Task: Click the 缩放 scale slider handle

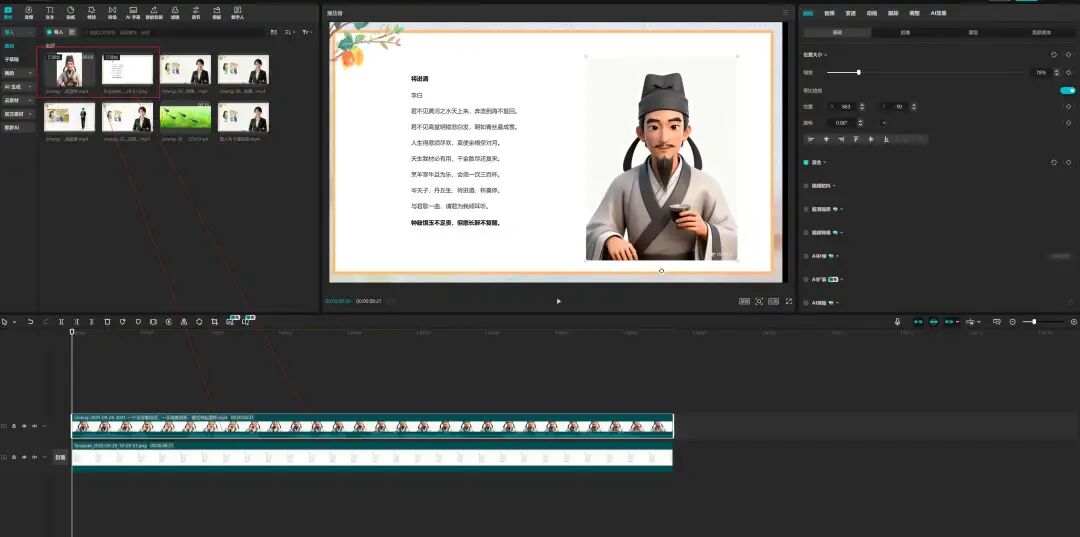Action: tap(859, 72)
